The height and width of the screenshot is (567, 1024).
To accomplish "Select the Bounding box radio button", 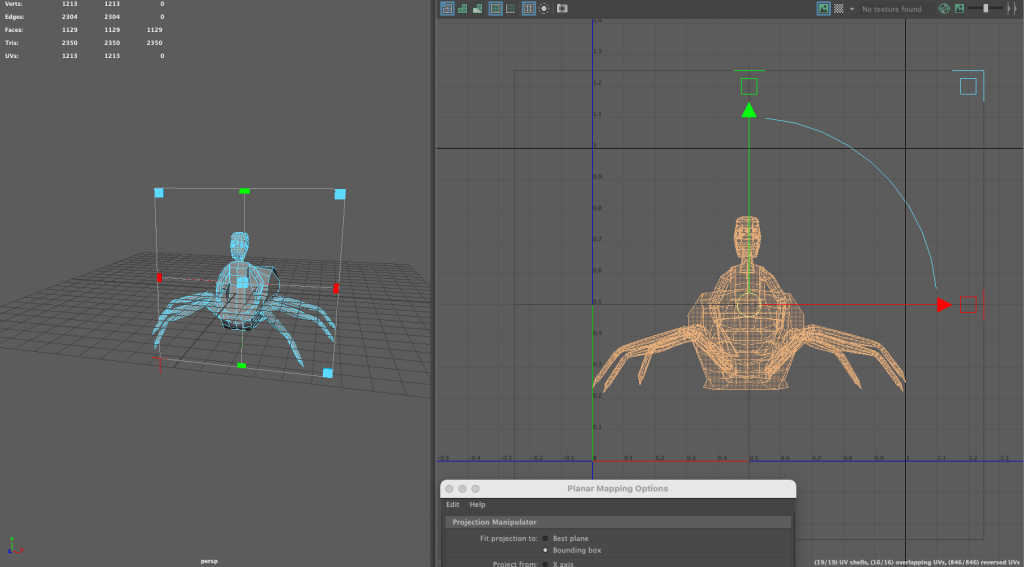I will pyautogui.click(x=545, y=551).
